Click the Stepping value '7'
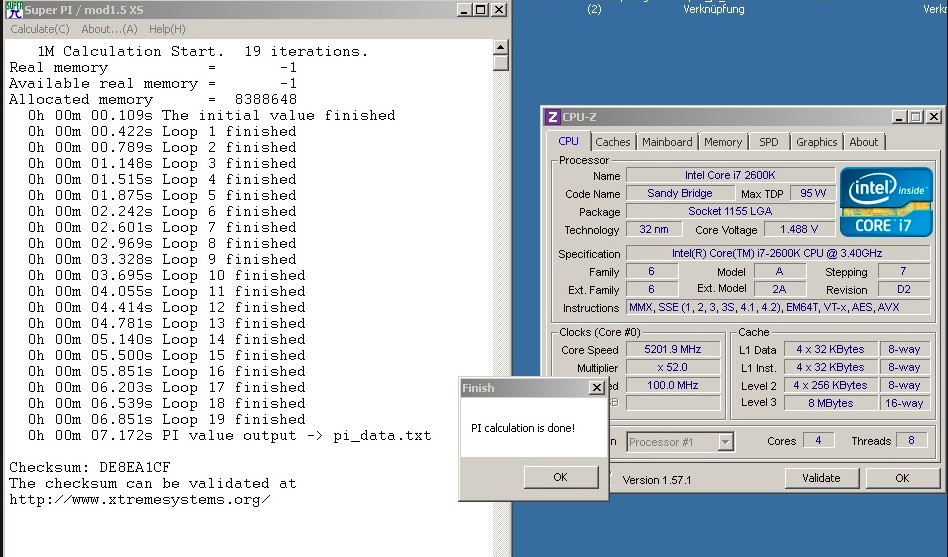This screenshot has width=948, height=557. [903, 272]
